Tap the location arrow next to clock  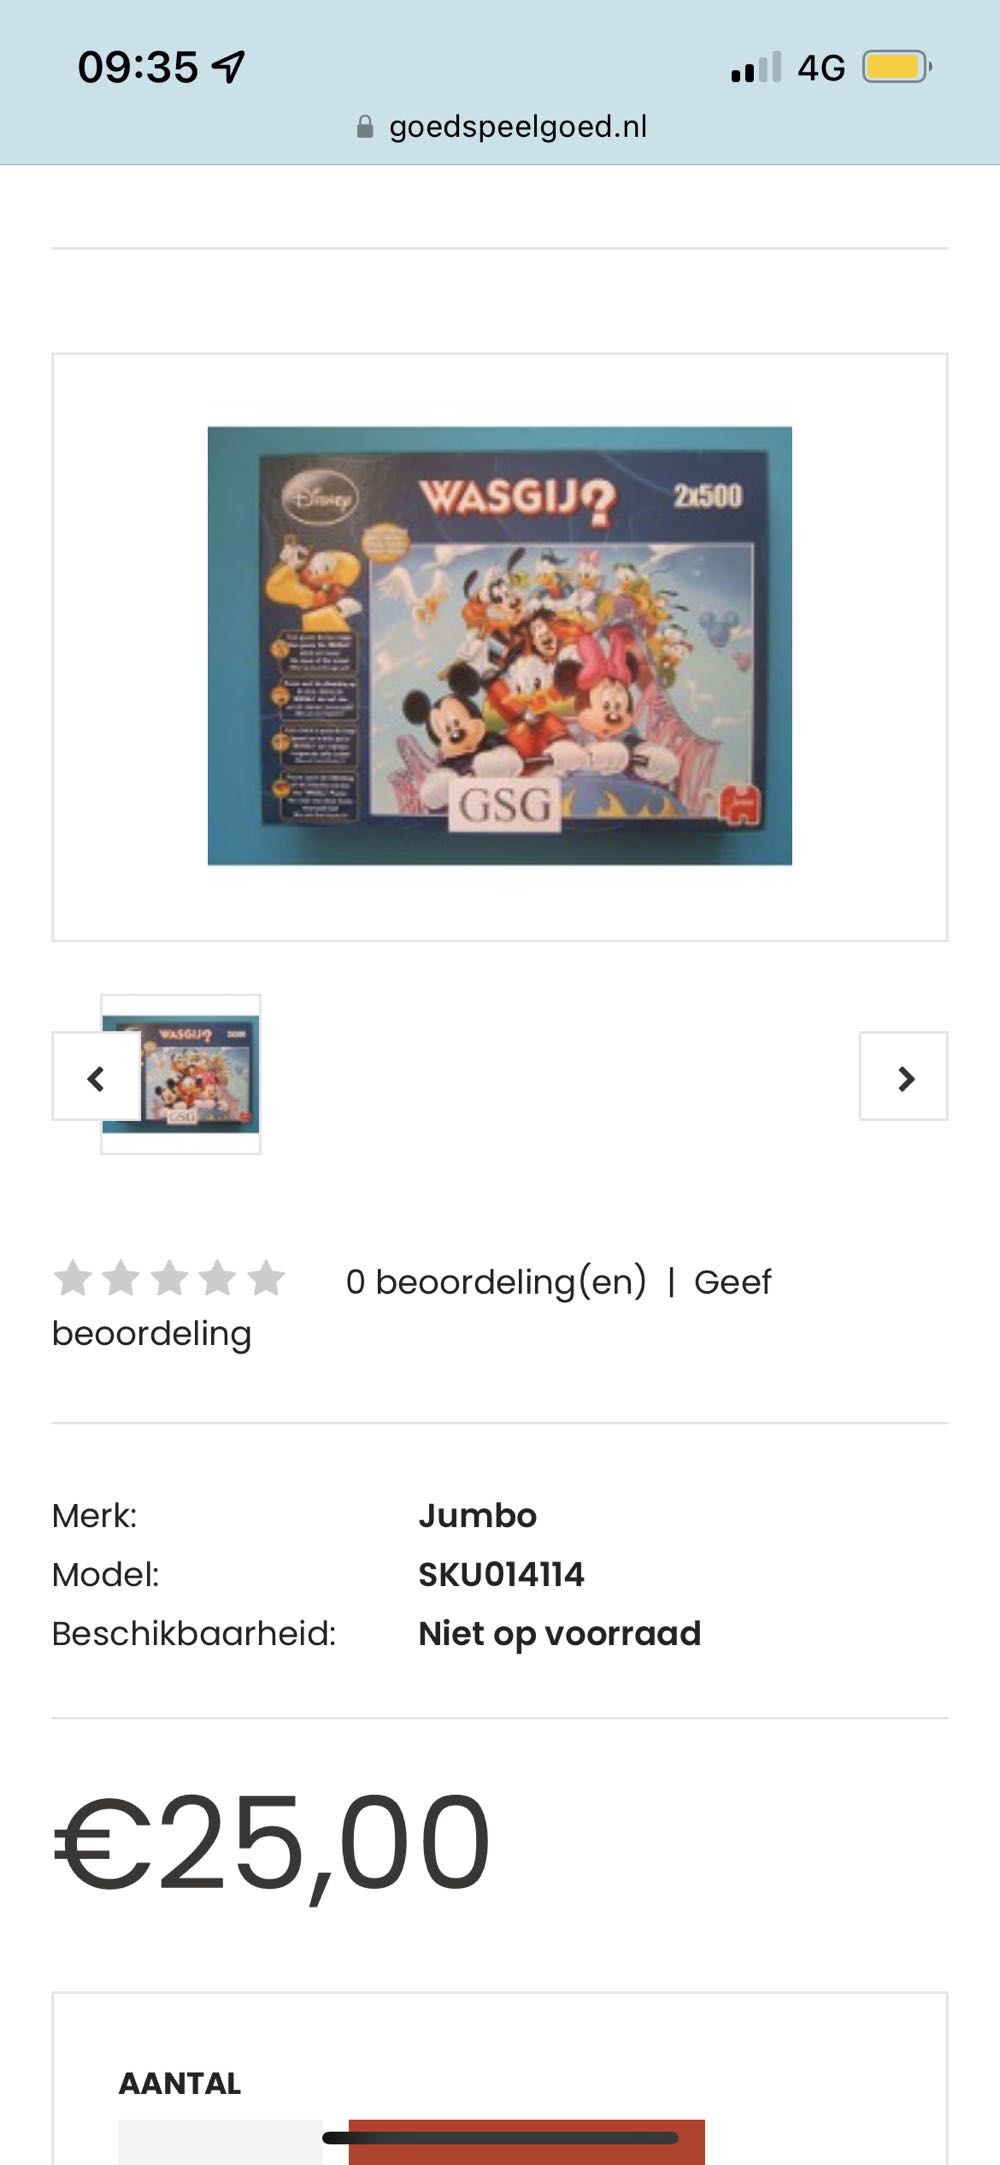point(228,67)
